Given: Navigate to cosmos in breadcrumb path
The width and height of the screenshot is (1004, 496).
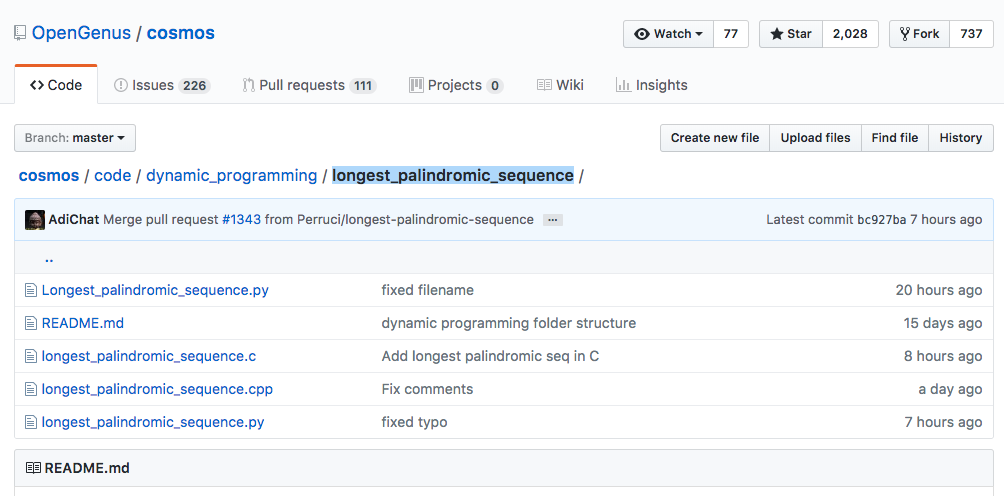Looking at the screenshot, I should 49,175.
